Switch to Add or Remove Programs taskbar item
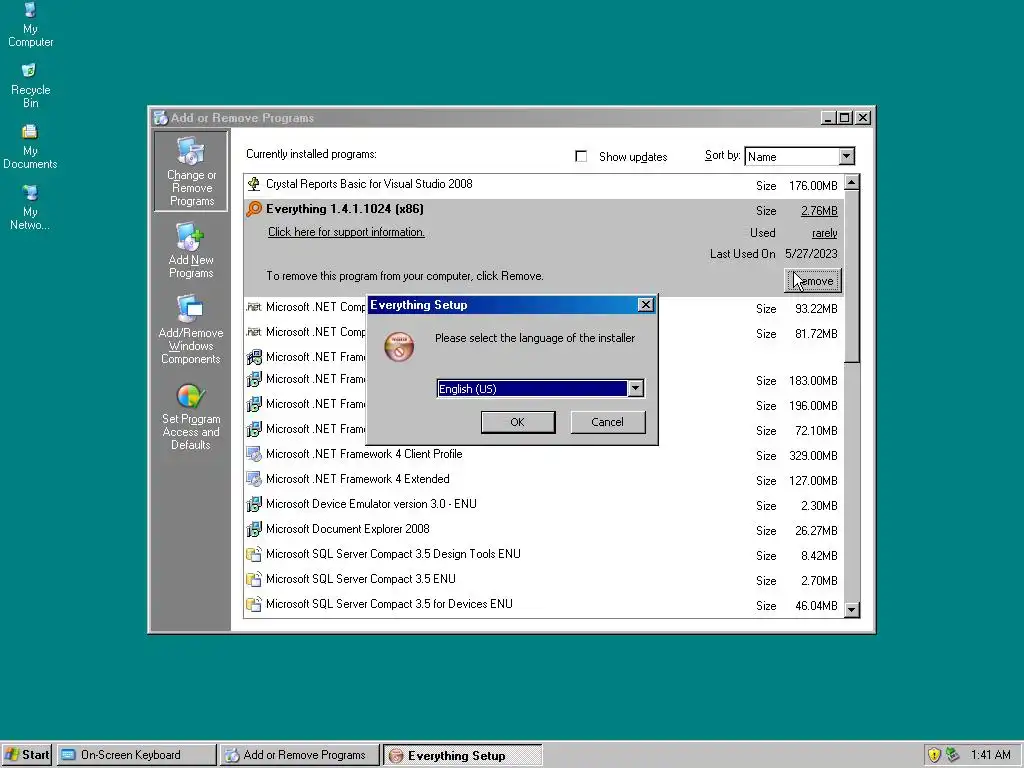1024x768 pixels. (x=300, y=755)
